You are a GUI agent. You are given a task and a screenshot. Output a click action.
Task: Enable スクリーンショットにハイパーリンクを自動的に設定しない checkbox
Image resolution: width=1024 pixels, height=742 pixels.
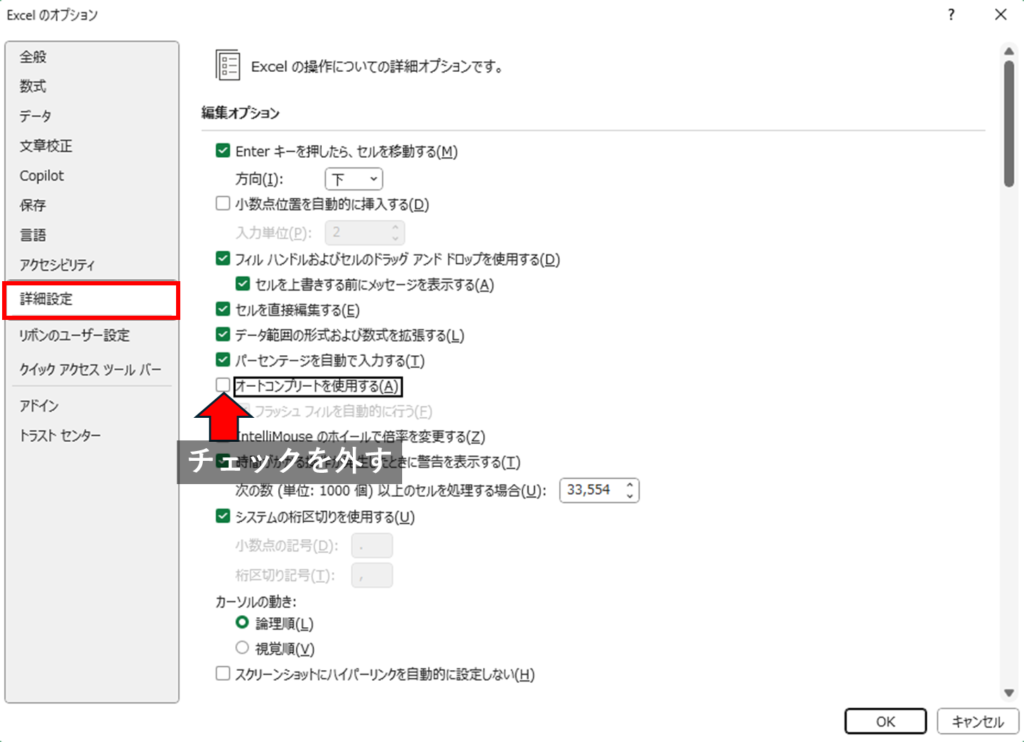click(x=223, y=673)
